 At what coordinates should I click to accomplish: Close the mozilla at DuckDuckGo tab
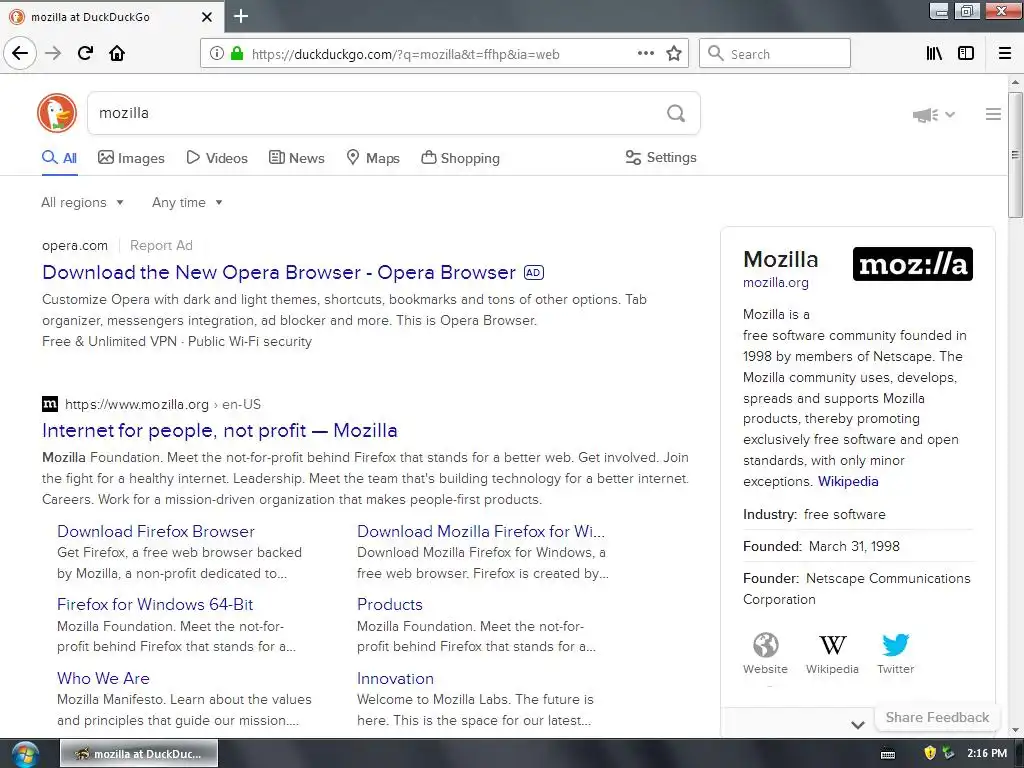click(206, 17)
